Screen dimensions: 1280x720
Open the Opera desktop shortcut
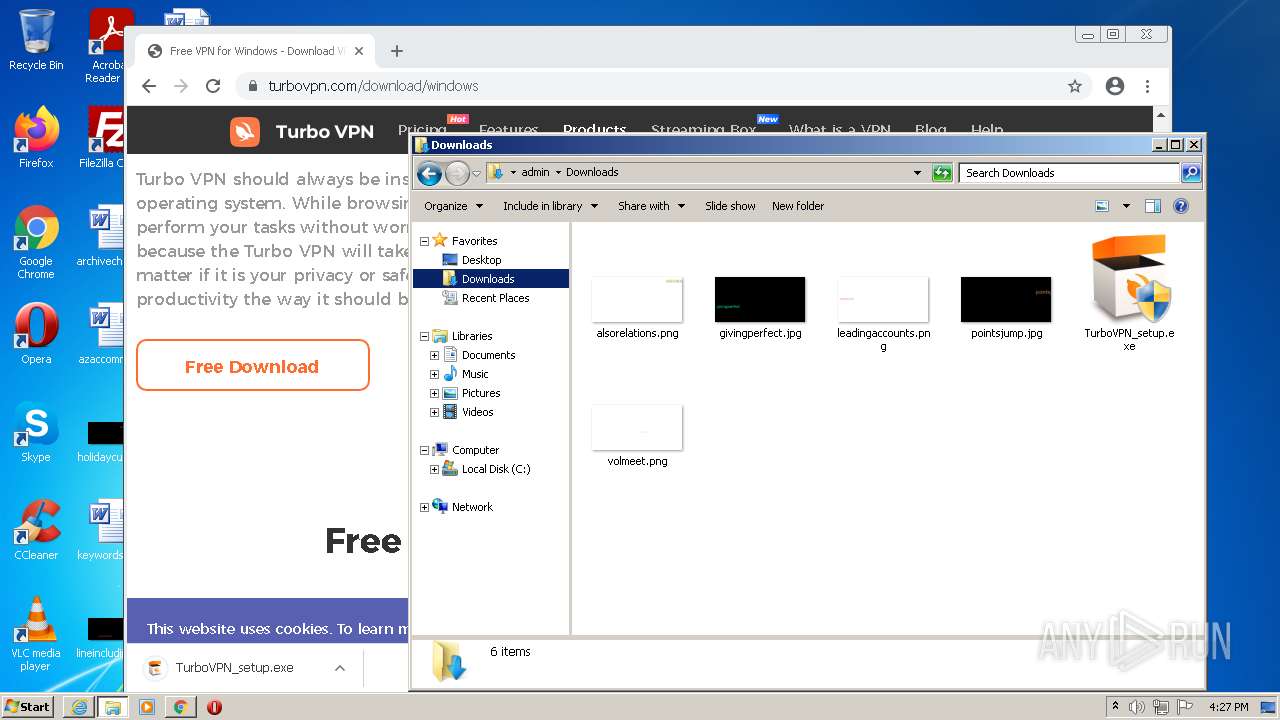[x=36, y=334]
